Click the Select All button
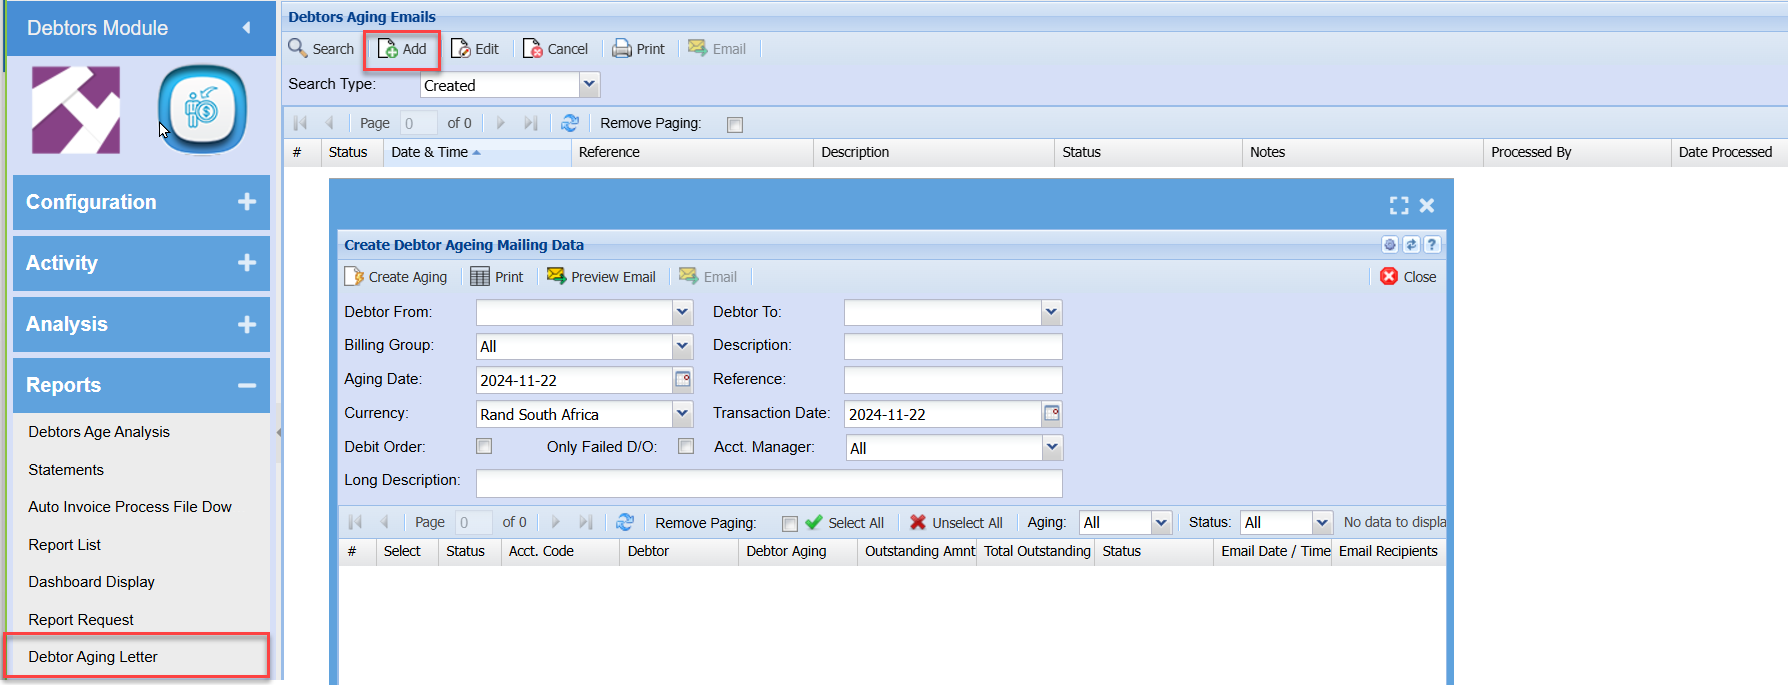 point(845,522)
